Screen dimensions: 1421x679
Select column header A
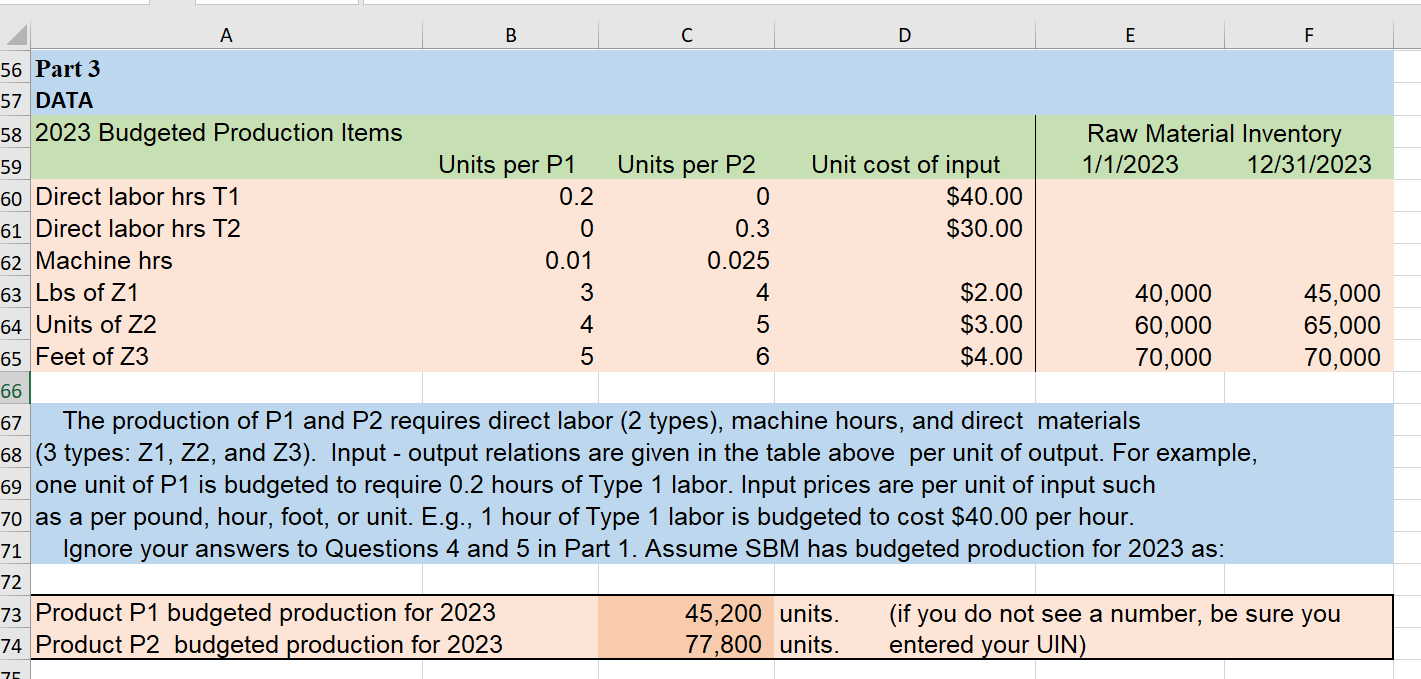point(226,35)
